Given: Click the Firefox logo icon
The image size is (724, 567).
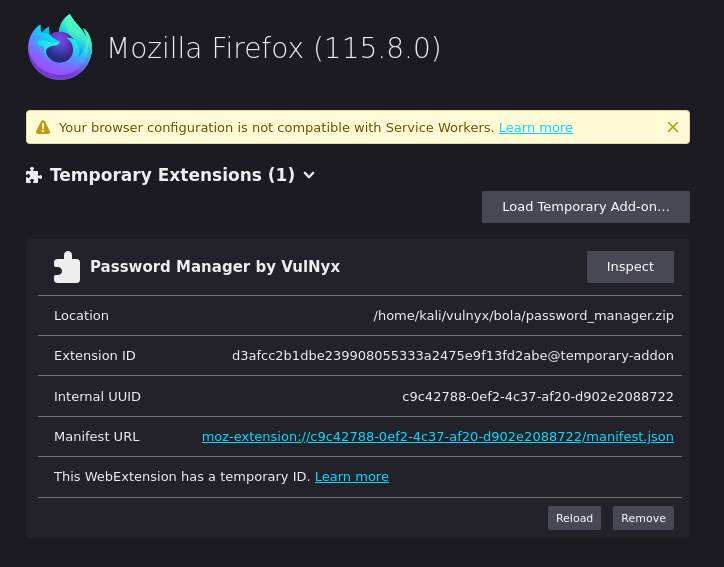Looking at the screenshot, I should pos(60,47).
